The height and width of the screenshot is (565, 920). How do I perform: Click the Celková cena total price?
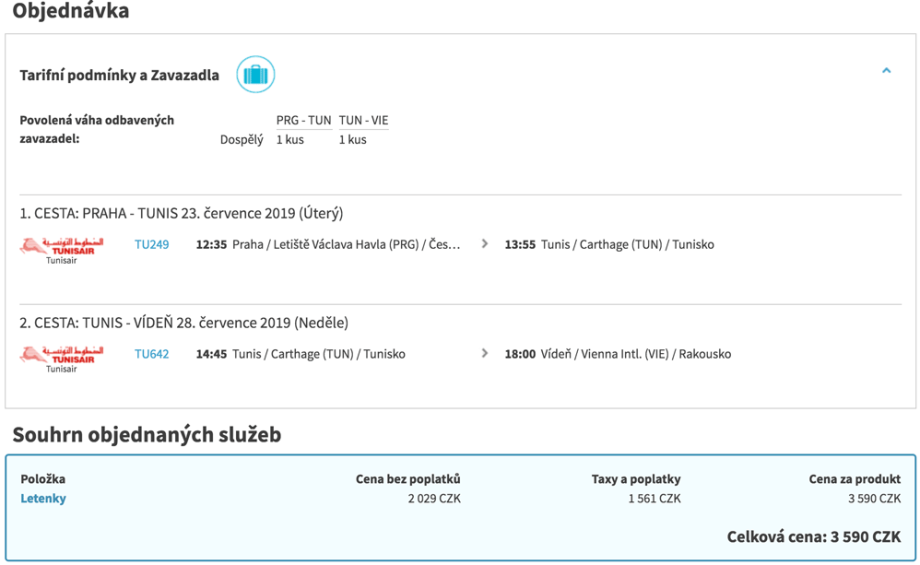point(813,537)
